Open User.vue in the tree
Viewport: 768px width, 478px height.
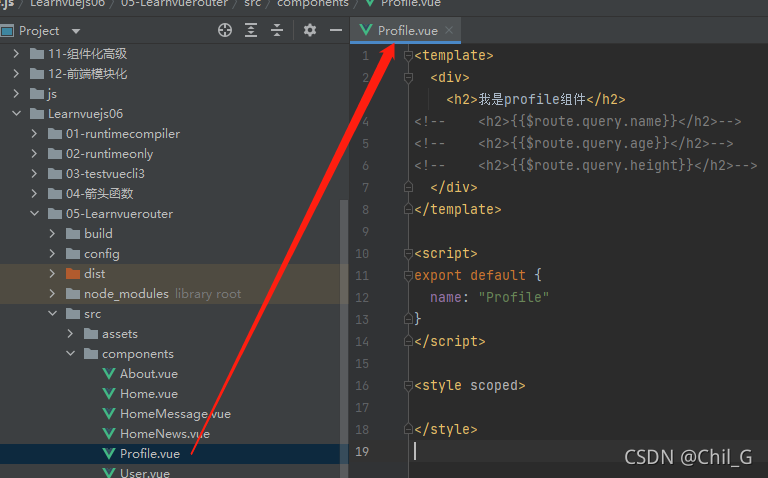pos(145,473)
